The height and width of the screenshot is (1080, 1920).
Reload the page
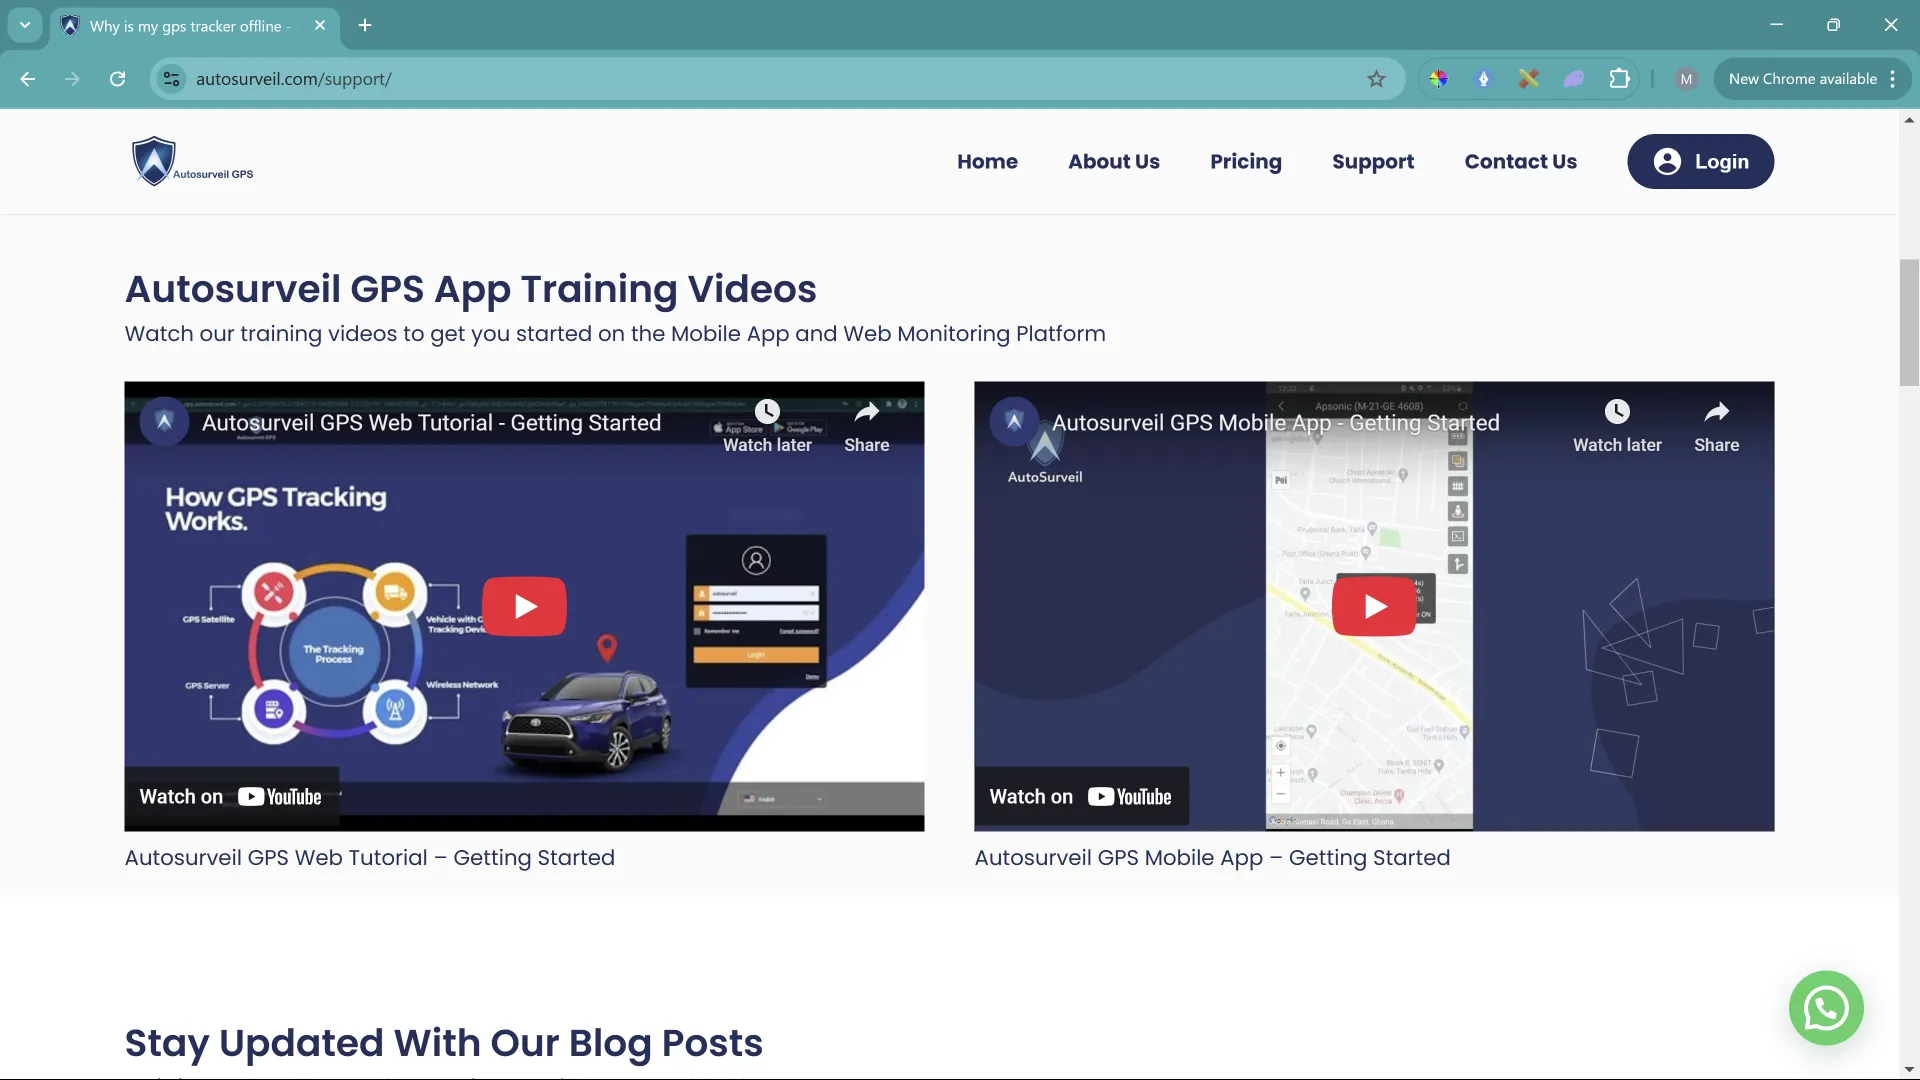[117, 79]
